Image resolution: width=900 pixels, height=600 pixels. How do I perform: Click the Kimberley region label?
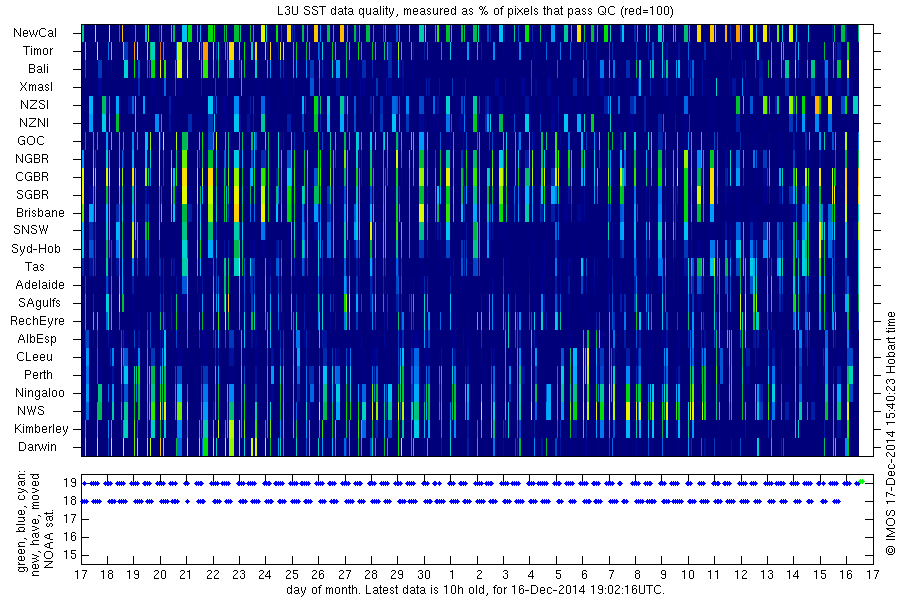[x=41, y=429]
